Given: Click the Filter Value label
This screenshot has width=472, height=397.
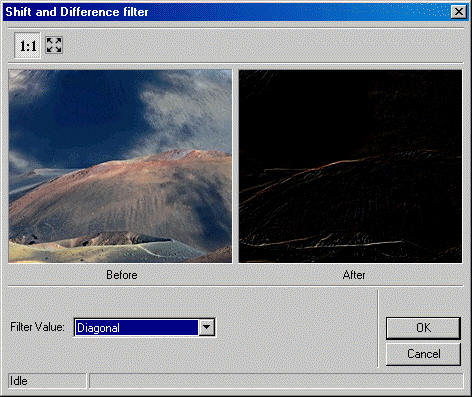Looking at the screenshot, I should tap(37, 327).
